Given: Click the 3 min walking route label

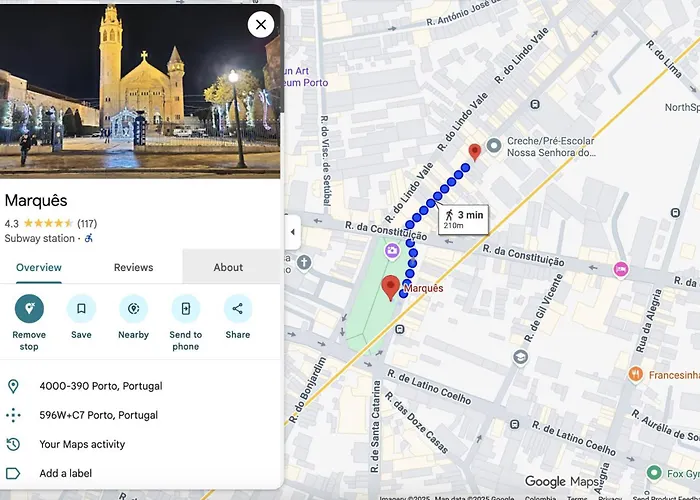Looking at the screenshot, I should pos(463,219).
